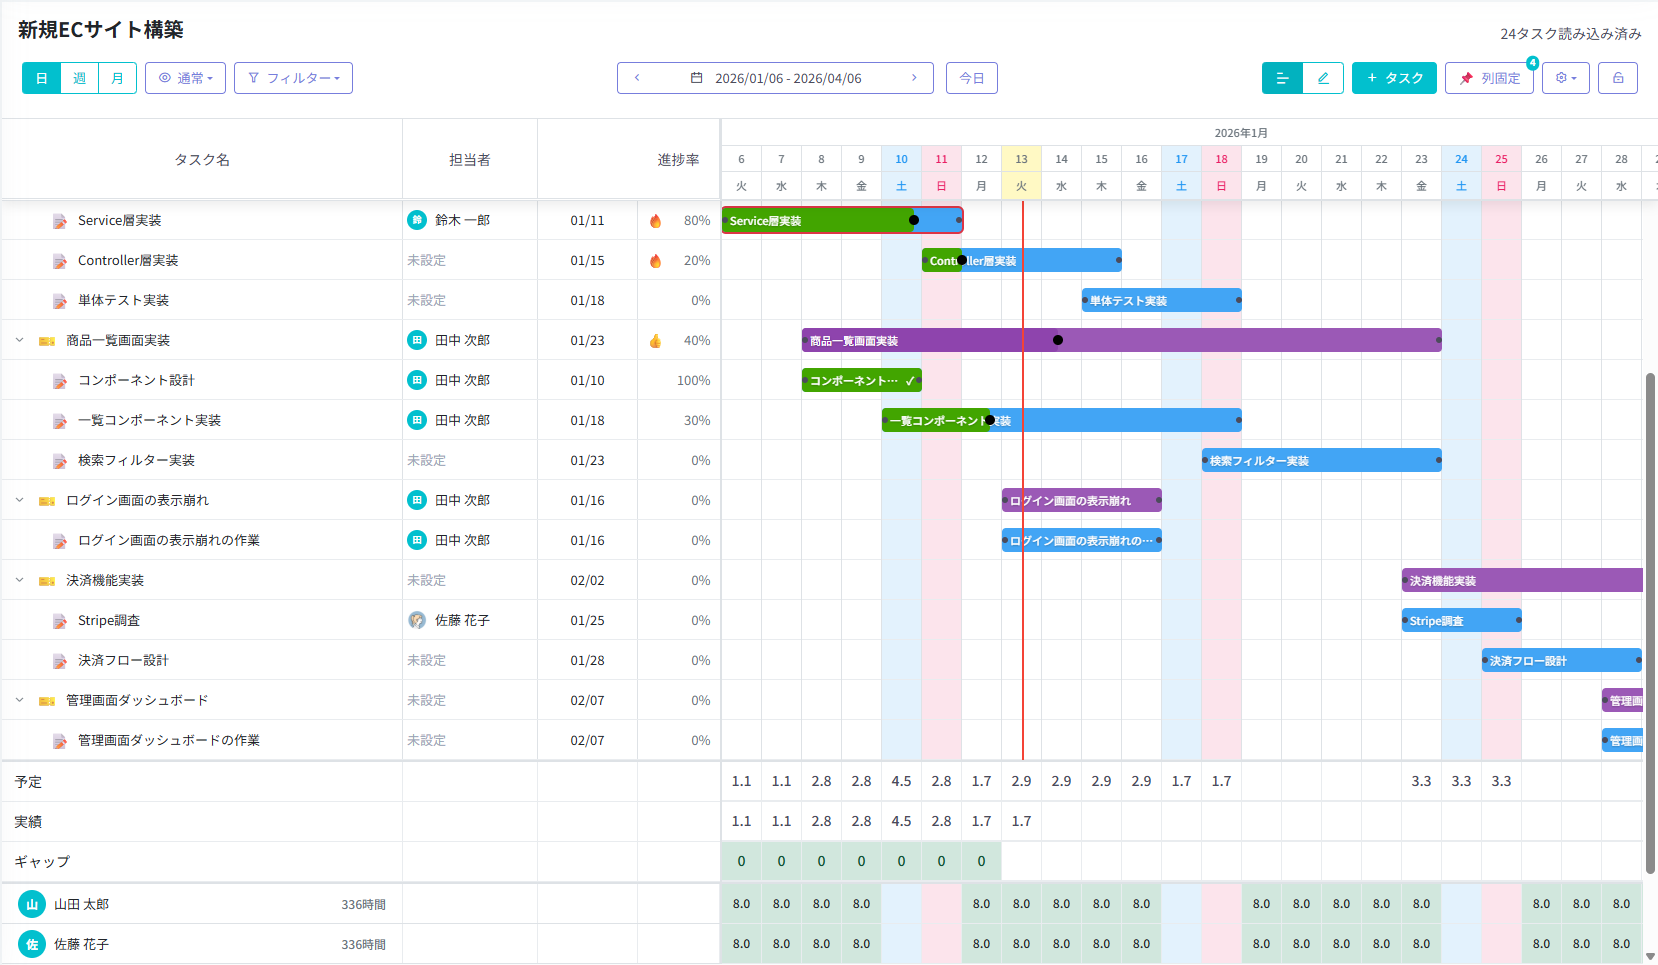Switch to Gantt bar view mode icon
This screenshot has height=965, width=1658.
[1282, 78]
